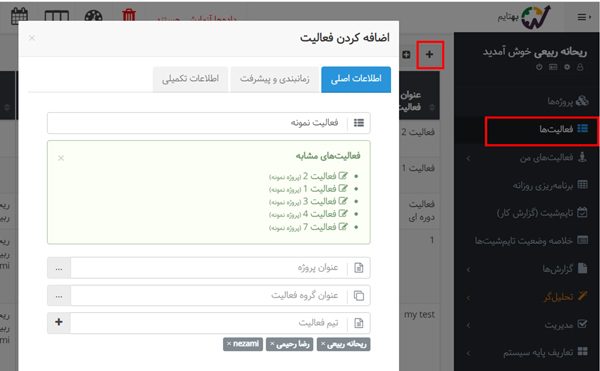
Task: Open the gear settings icon under the greeting
Action: pos(567,67)
